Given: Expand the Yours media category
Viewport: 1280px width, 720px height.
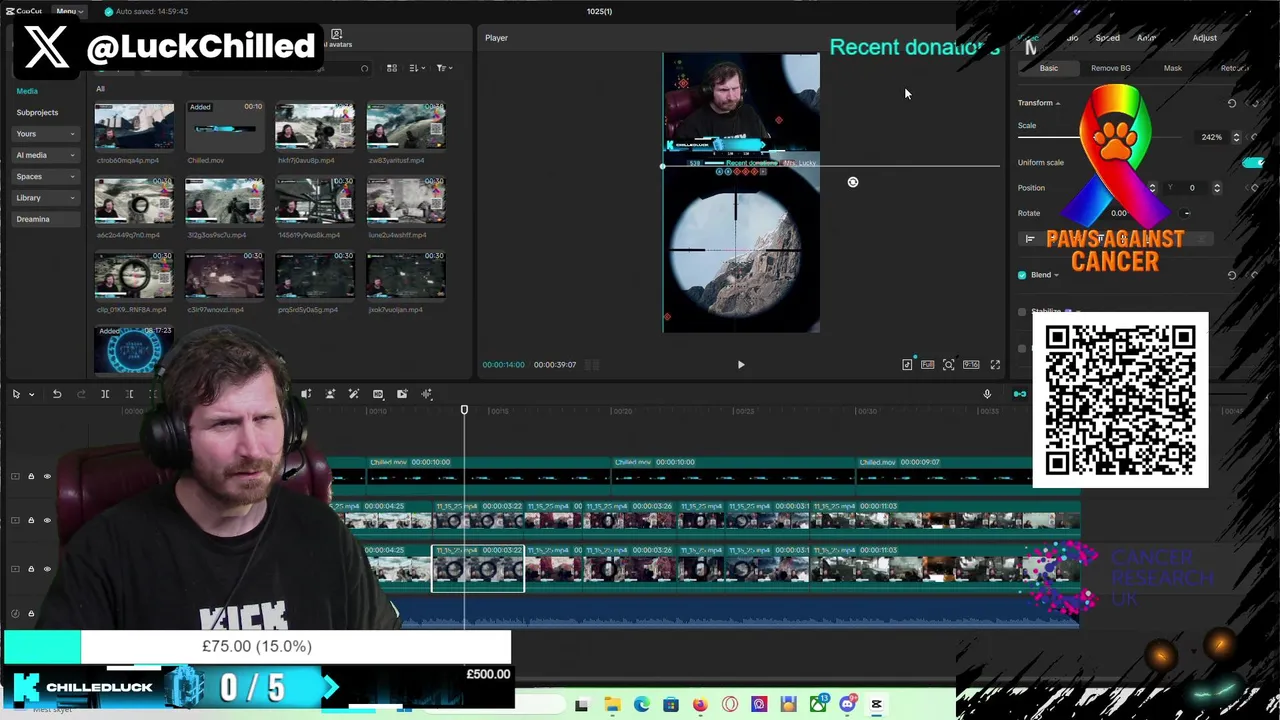Looking at the screenshot, I should [x=45, y=134].
